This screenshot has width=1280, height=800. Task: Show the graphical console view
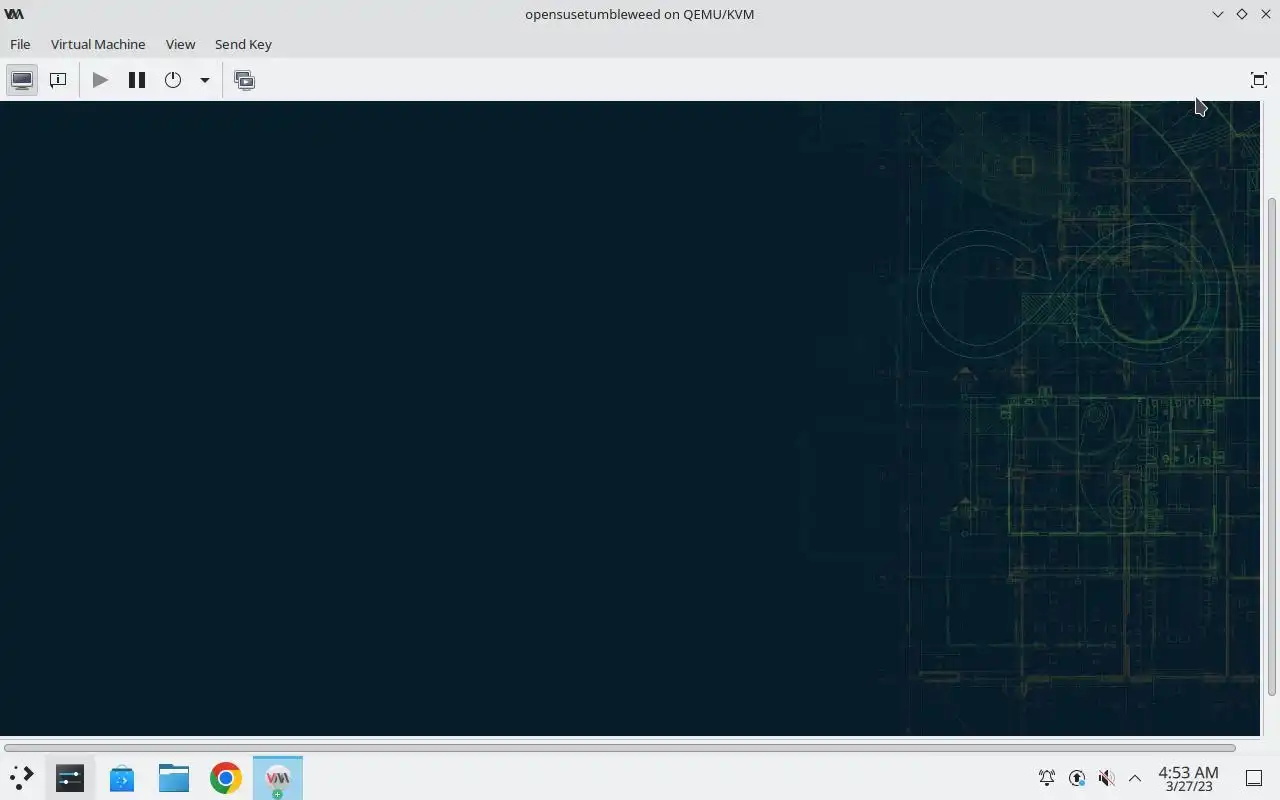pos(22,80)
